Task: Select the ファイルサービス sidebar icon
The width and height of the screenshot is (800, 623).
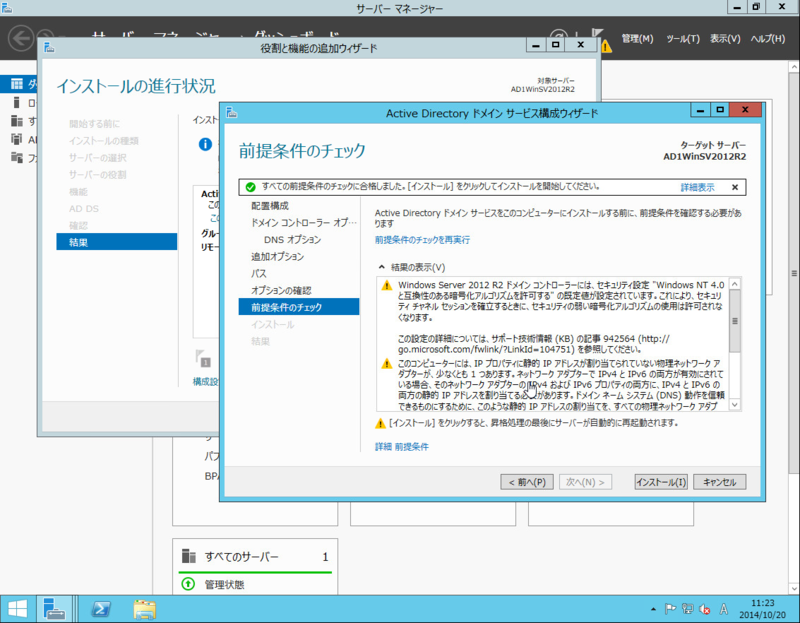Action: (x=16, y=157)
